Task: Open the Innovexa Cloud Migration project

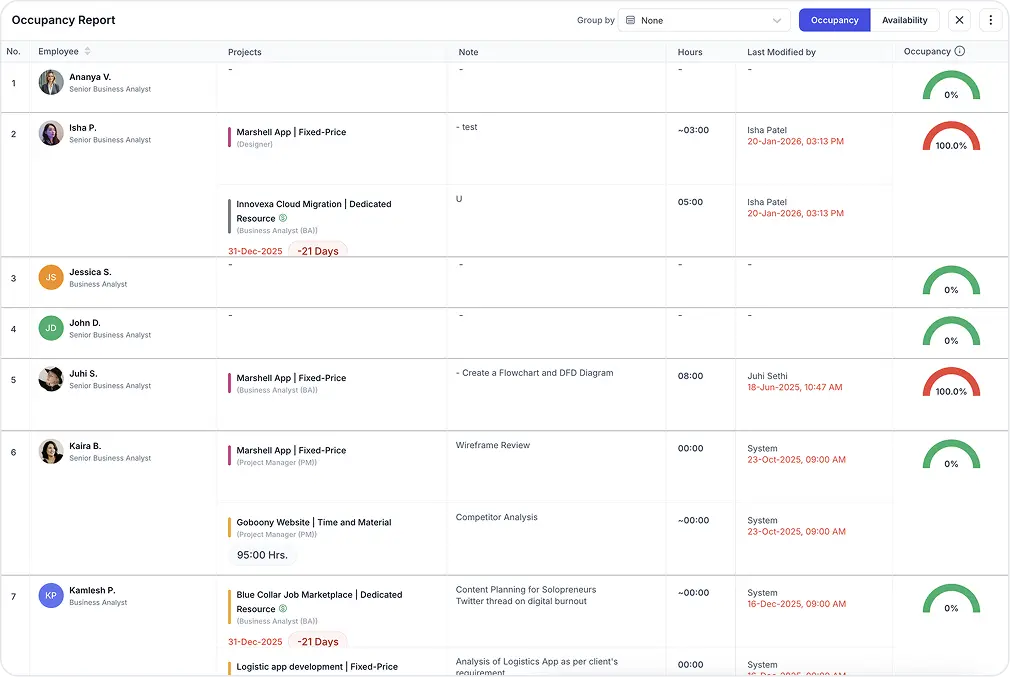Action: tap(314, 211)
